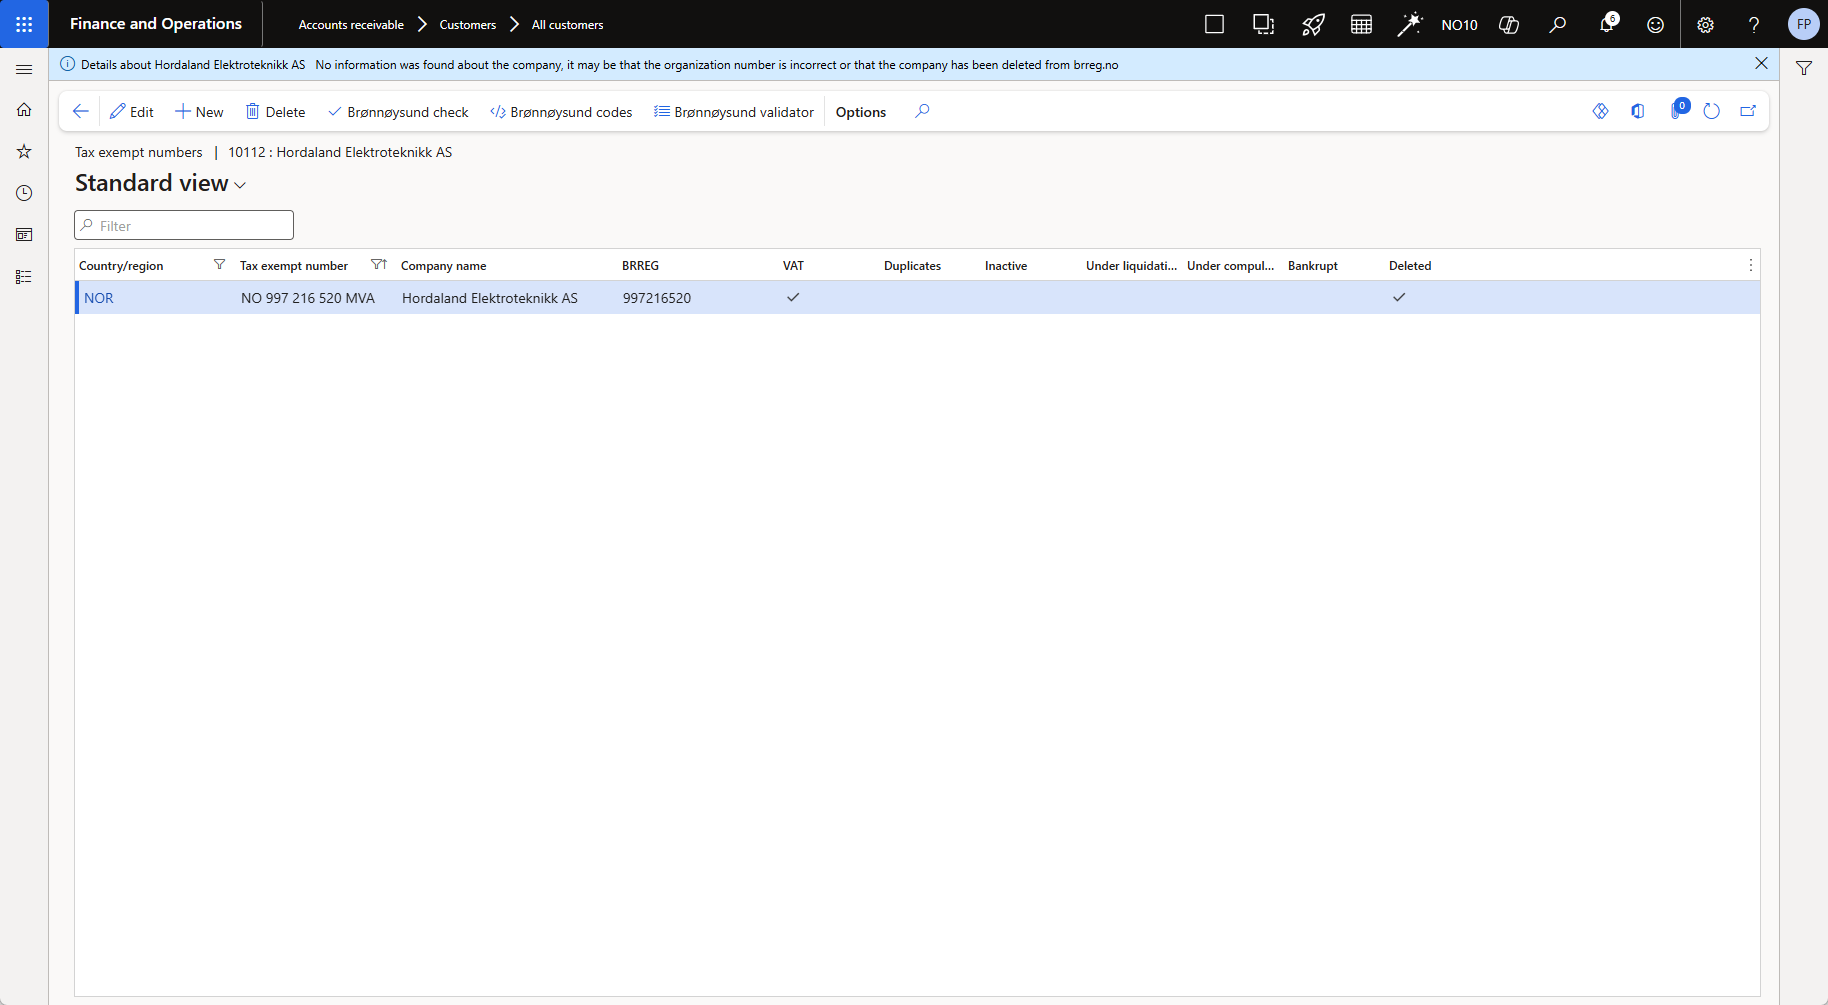This screenshot has width=1828, height=1005.
Task: Open the table grid icon in the top bar
Action: coord(1361,24)
